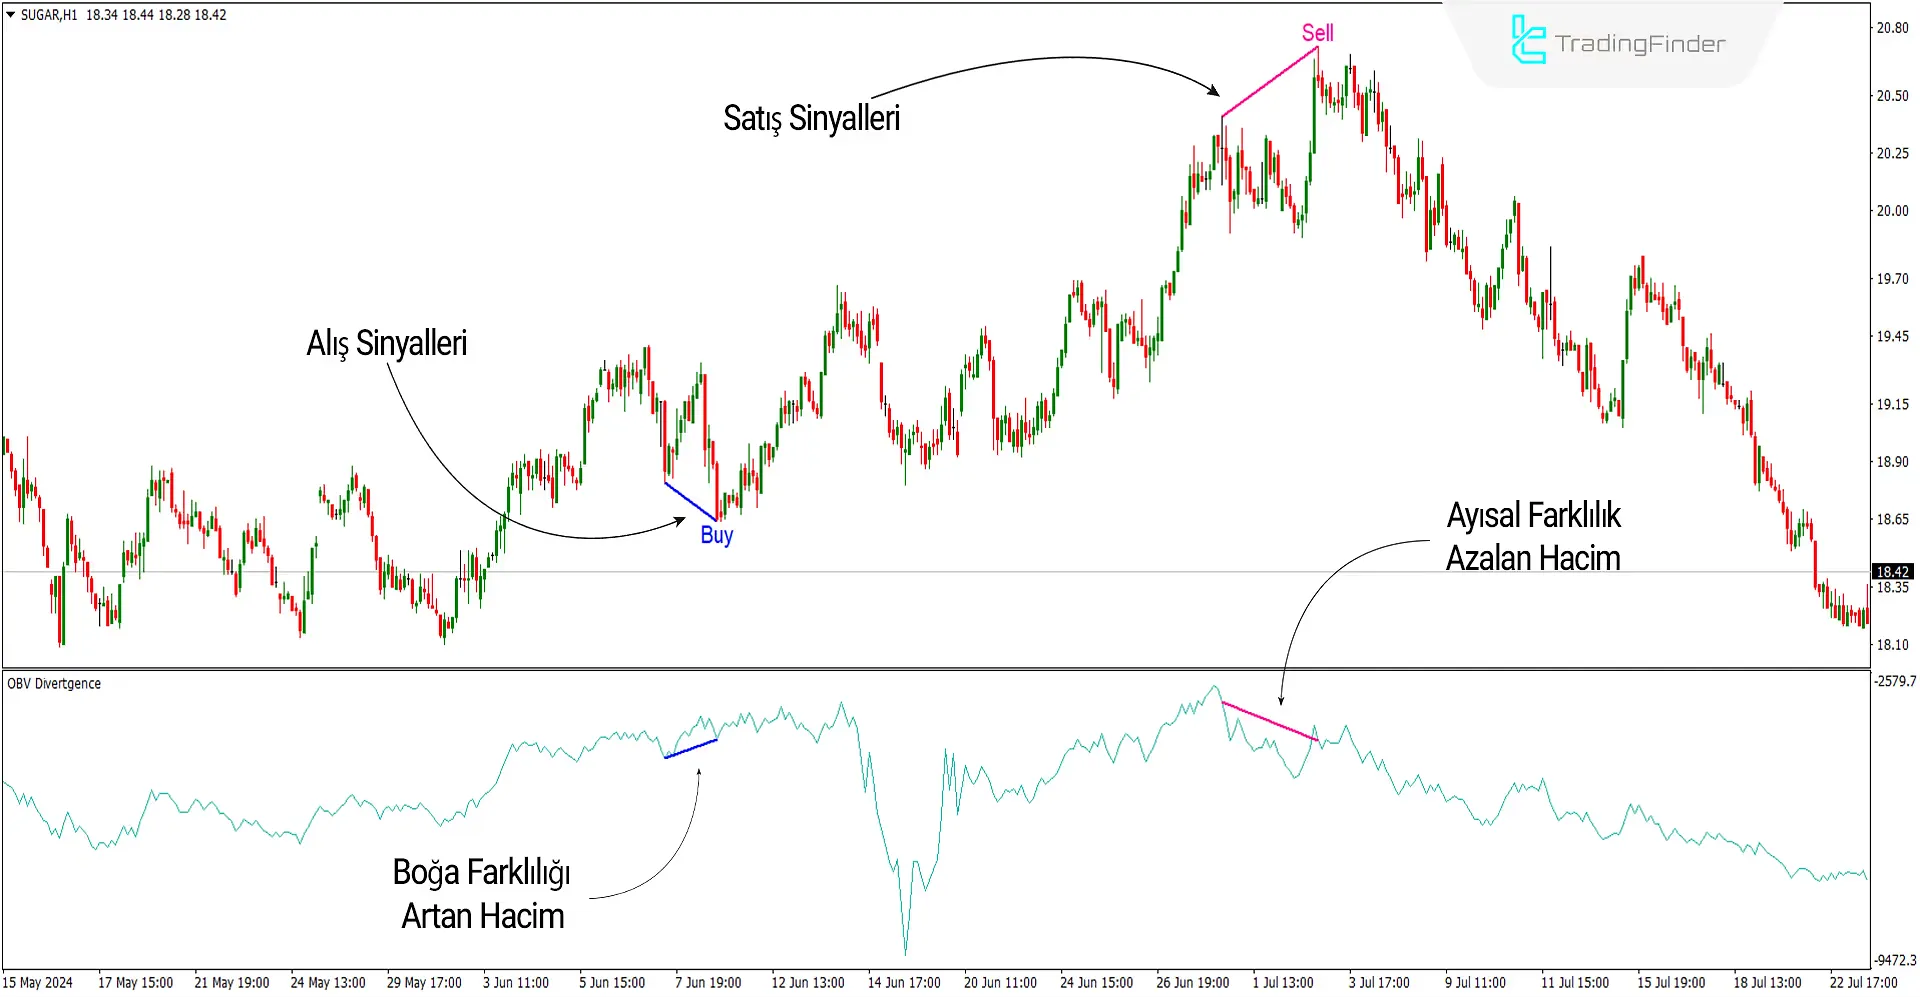Click the Satış Sinyalleri text annotation
Viewport: 1920px width, 997px height.
tap(811, 118)
